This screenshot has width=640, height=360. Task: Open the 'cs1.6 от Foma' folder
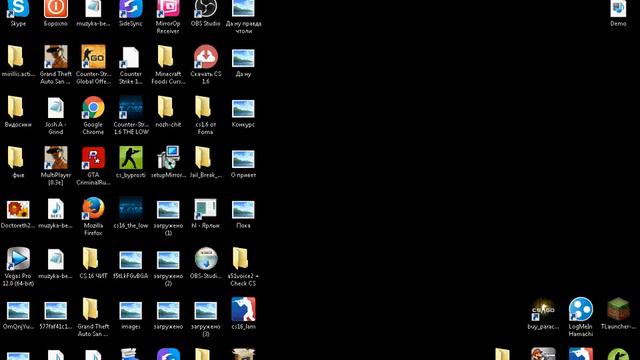coord(203,107)
